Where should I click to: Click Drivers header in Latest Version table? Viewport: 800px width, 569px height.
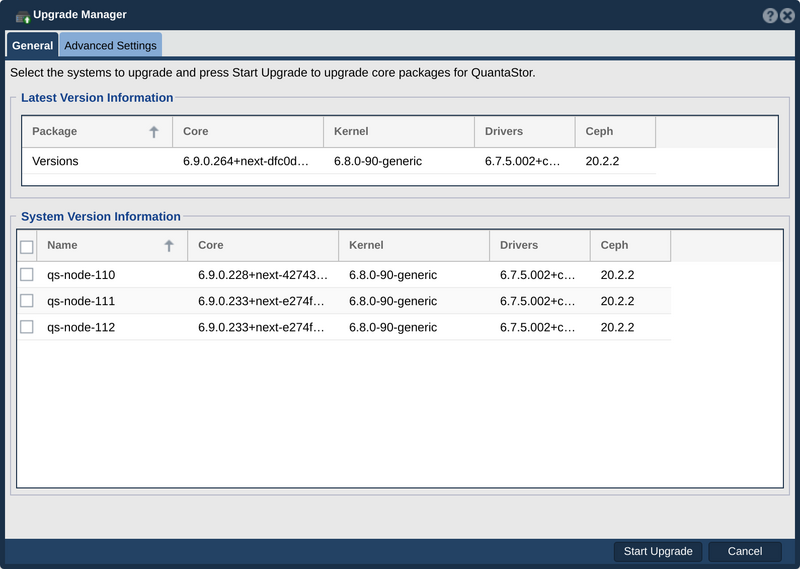click(524, 132)
